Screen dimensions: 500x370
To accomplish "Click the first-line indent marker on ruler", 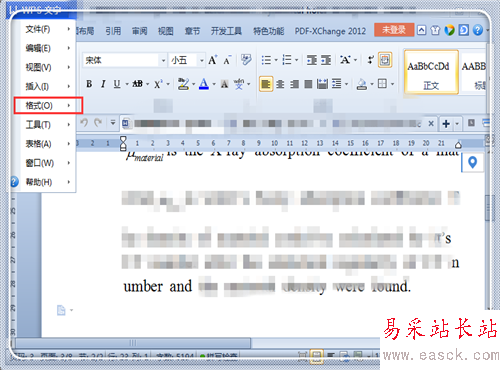I will 123,139.
